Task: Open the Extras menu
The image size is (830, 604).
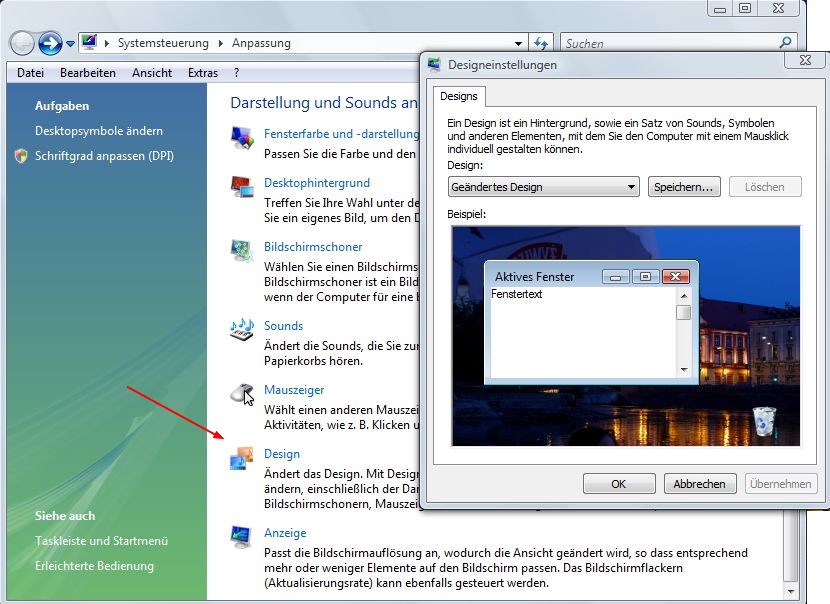Action: click(x=203, y=73)
